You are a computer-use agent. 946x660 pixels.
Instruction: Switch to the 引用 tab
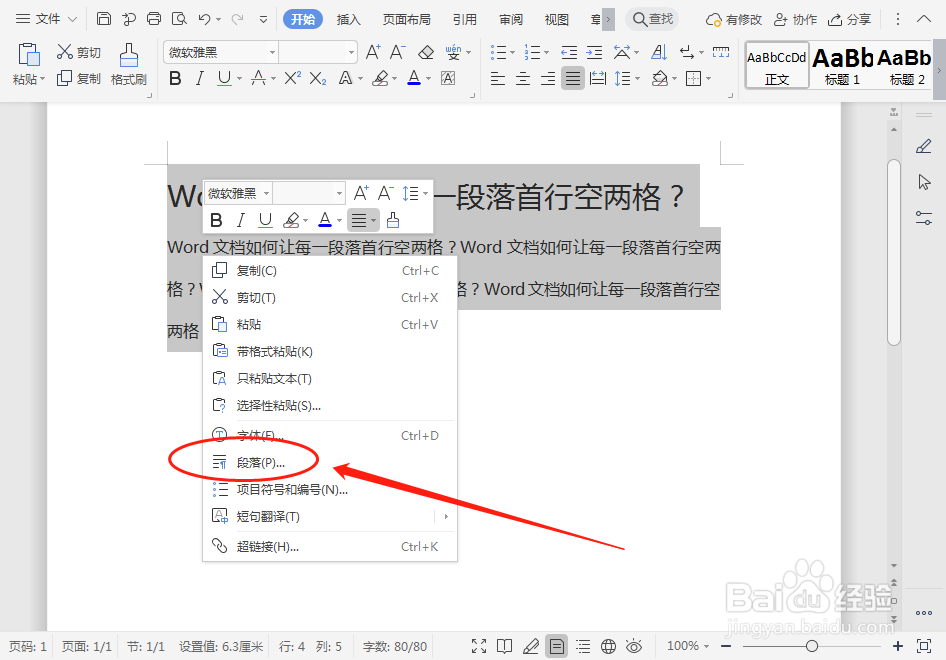tap(465, 19)
